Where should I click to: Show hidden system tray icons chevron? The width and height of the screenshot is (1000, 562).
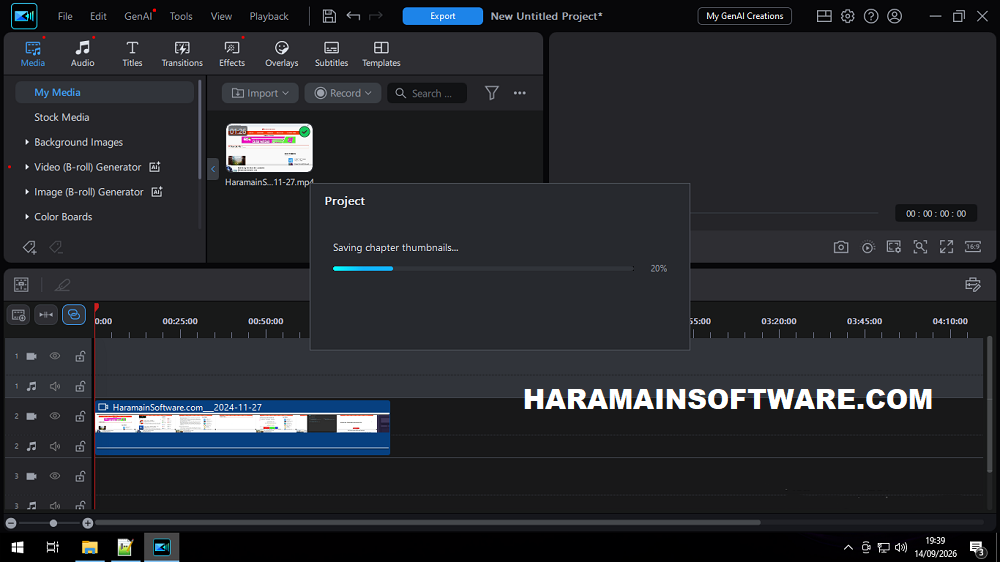(x=848, y=547)
